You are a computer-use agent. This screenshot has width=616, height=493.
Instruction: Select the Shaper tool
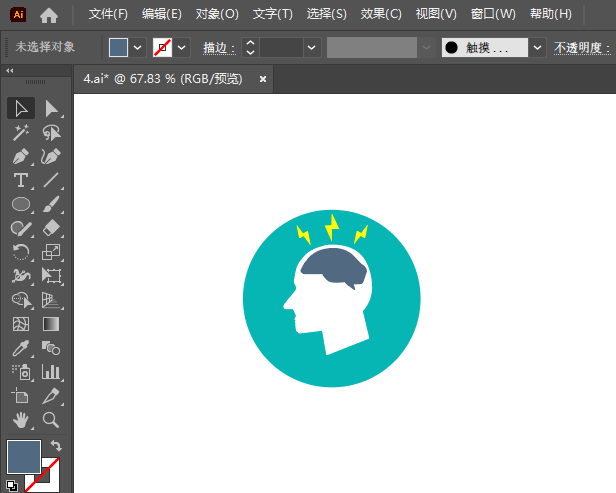pyautogui.click(x=21, y=228)
